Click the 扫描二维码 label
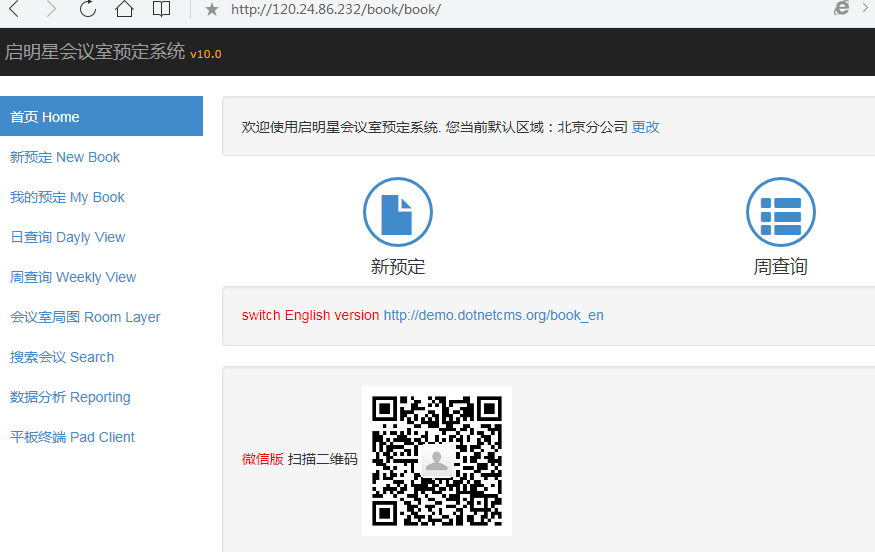875x552 pixels. (323, 459)
